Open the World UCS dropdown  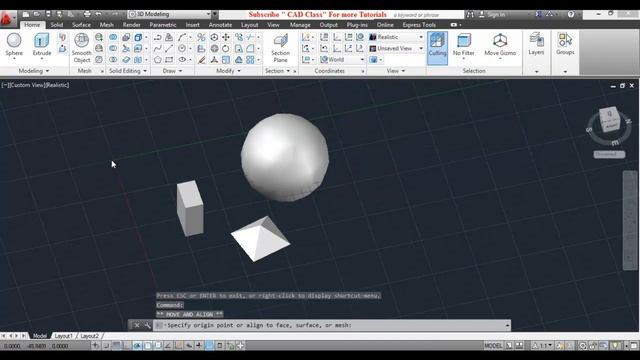click(342, 60)
